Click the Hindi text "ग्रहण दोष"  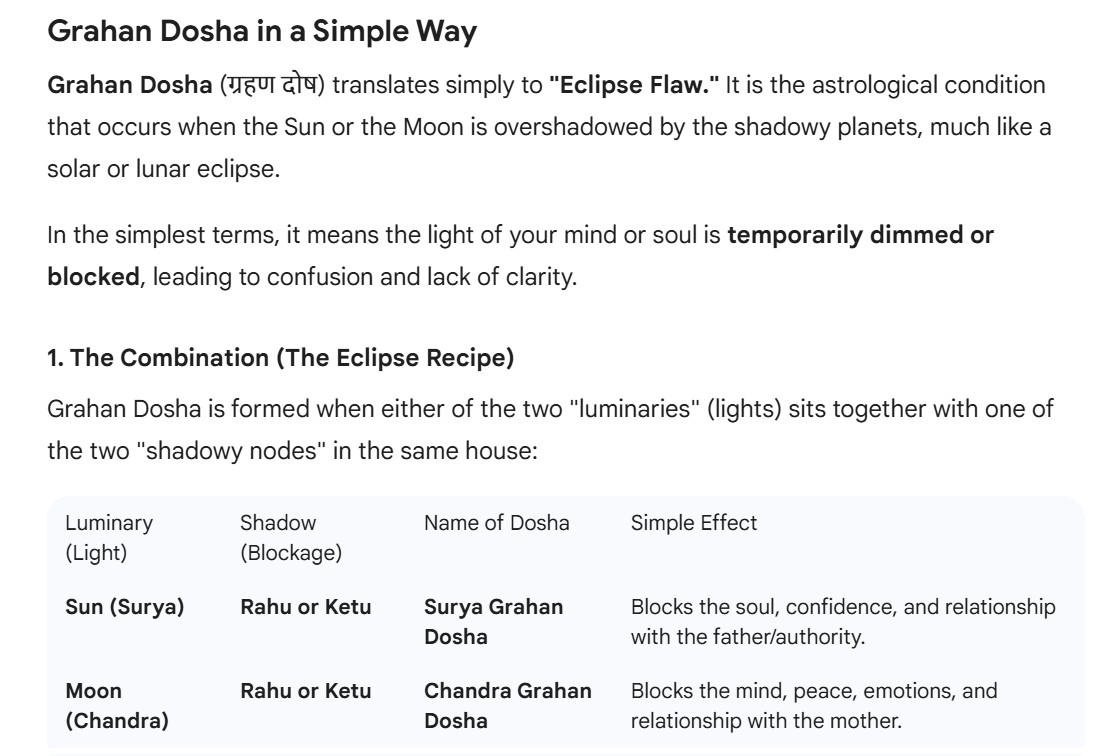click(273, 85)
